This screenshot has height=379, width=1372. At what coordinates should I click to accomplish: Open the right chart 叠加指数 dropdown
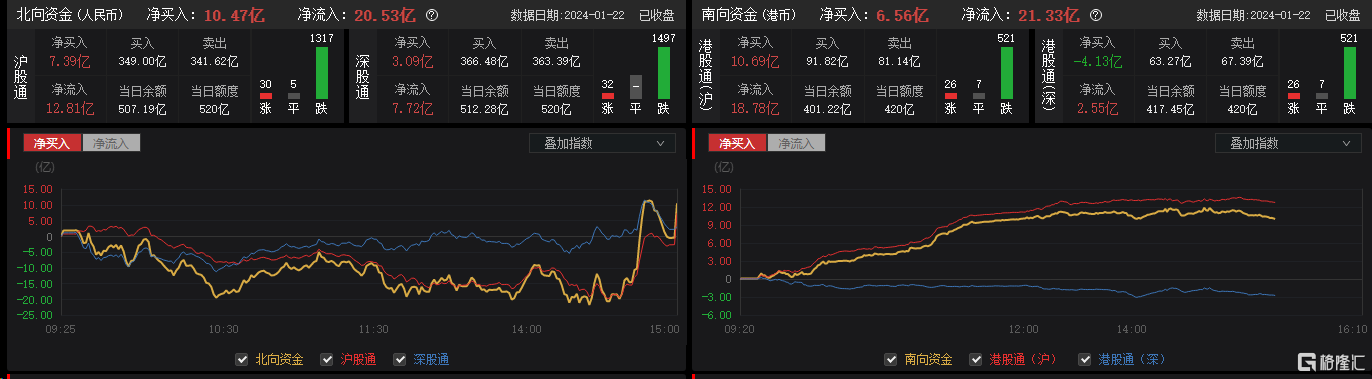(1288, 143)
